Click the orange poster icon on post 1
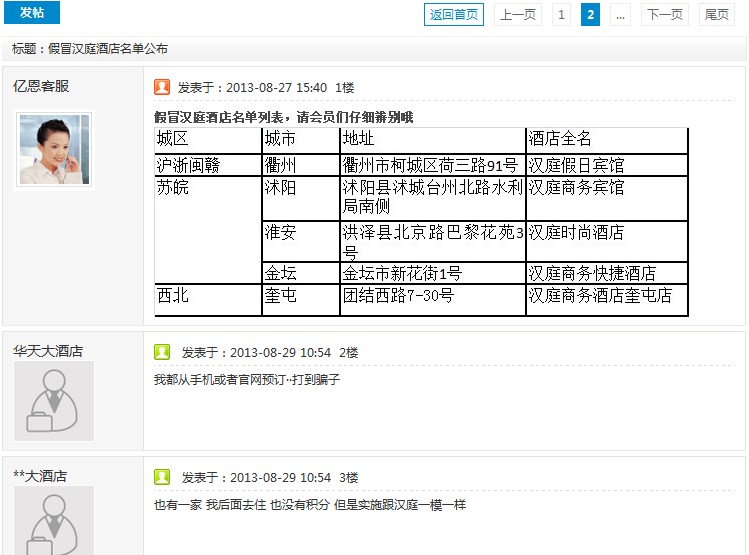 (162, 87)
